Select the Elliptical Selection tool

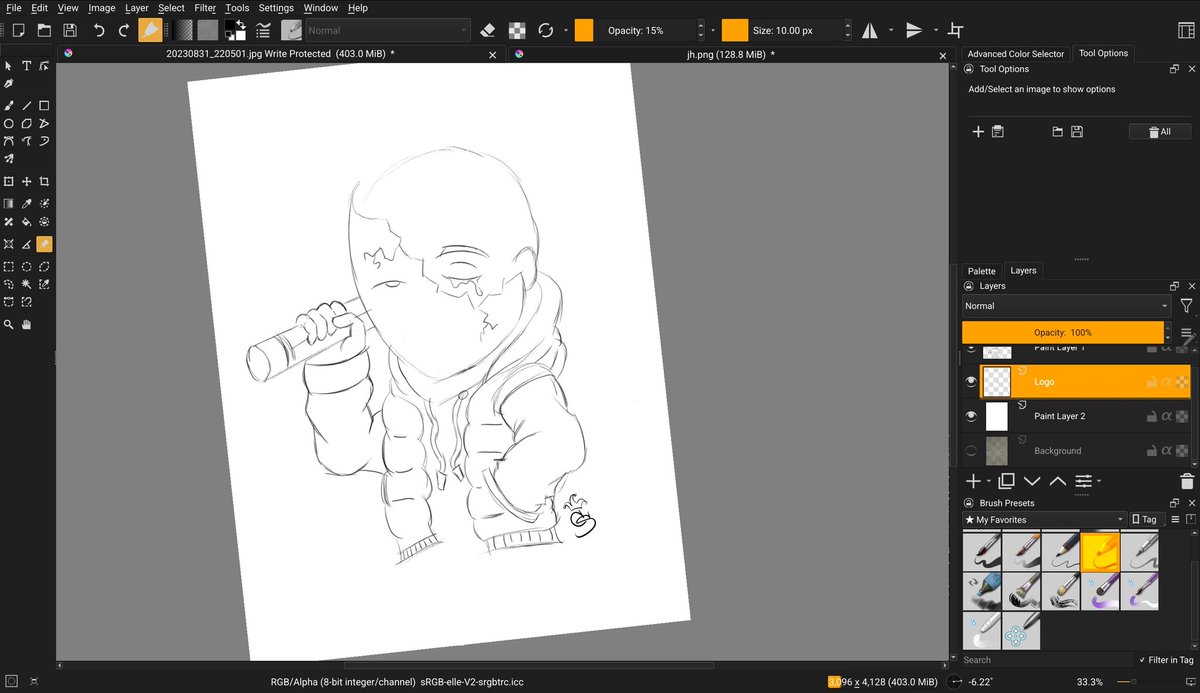point(27,267)
